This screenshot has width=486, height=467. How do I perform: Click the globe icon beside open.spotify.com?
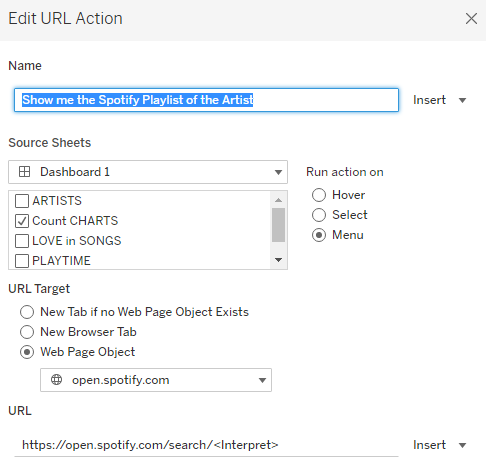point(56,380)
